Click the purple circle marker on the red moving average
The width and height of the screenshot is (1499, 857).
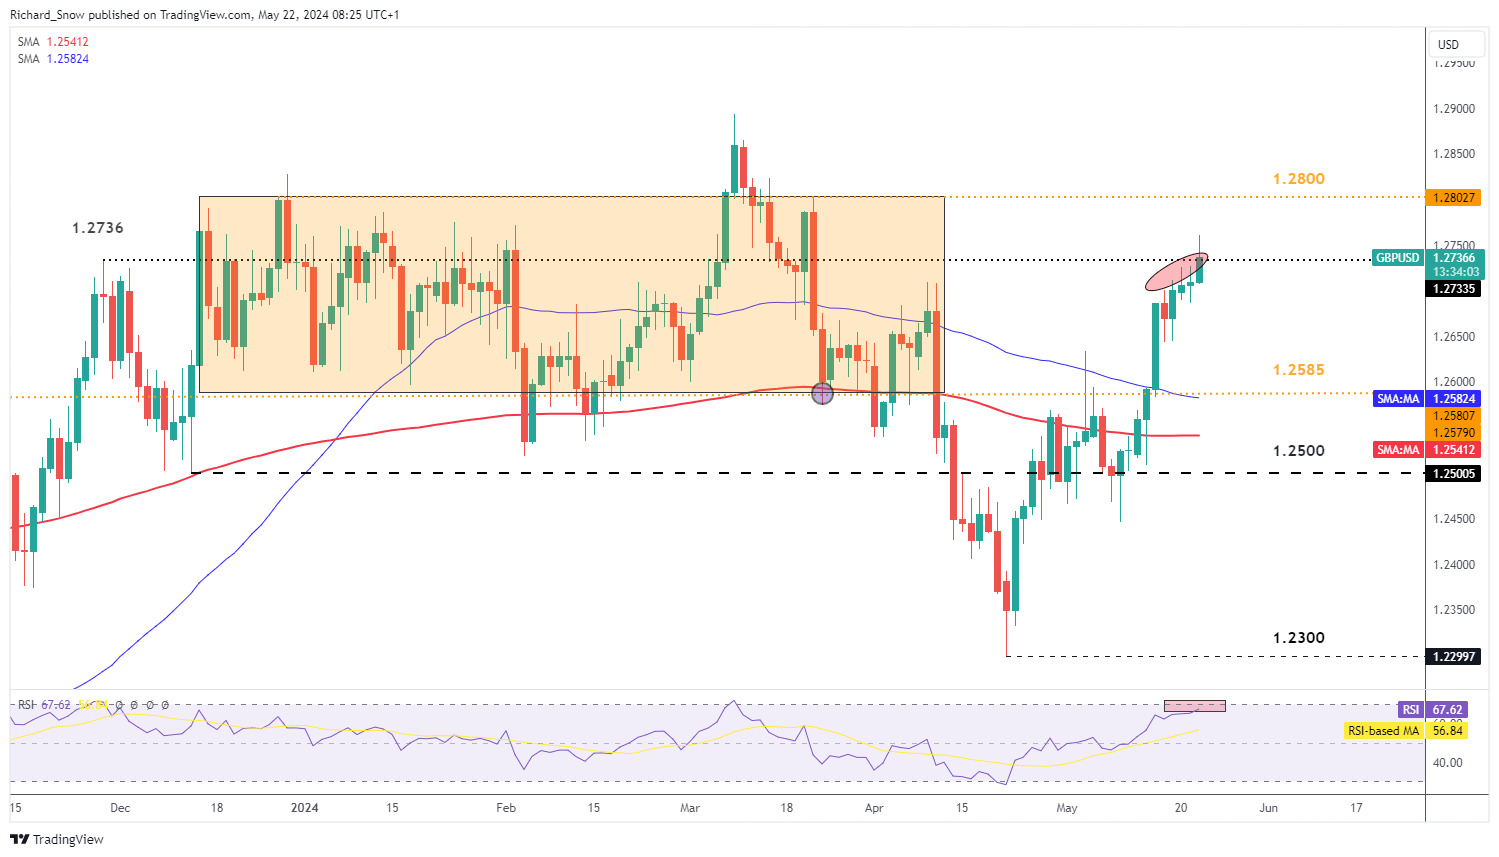point(822,393)
